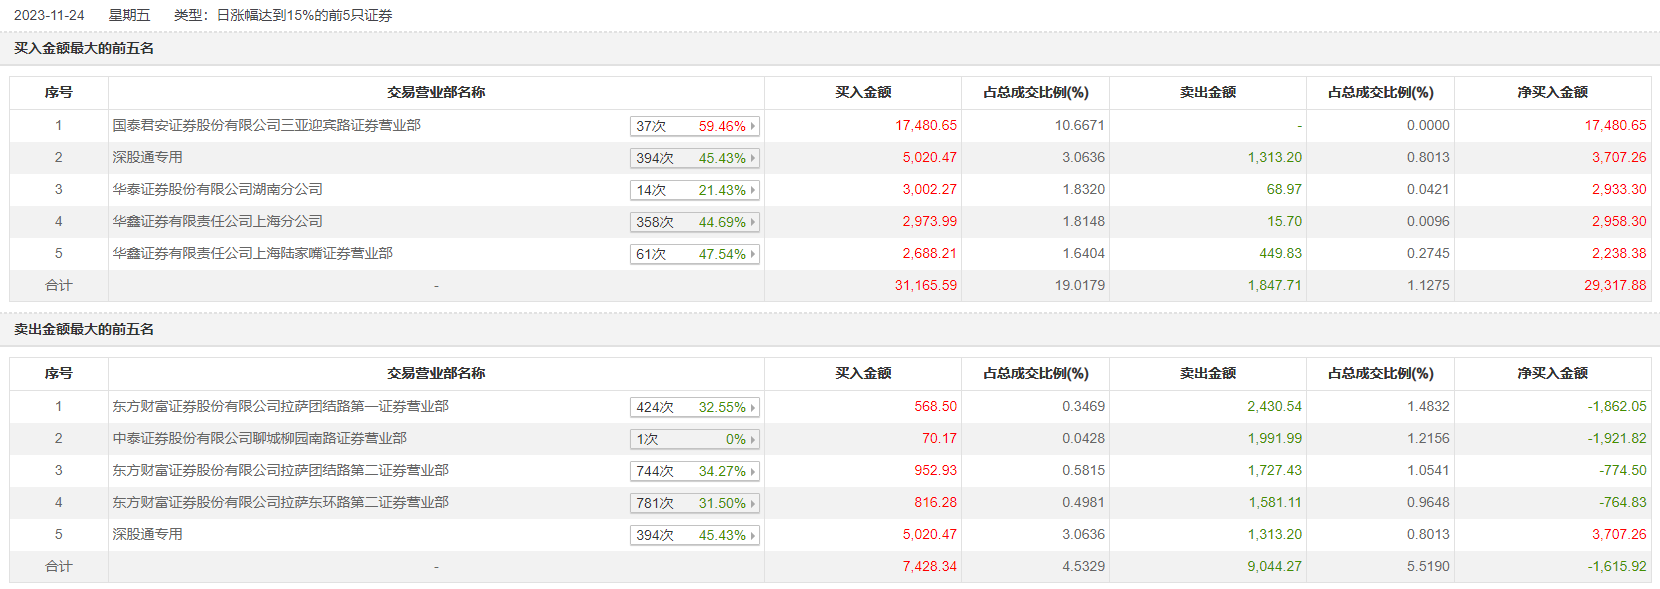The height and width of the screenshot is (589, 1660).
Task: Expand the 37次 59.46% dropdown
Action: coord(694,126)
